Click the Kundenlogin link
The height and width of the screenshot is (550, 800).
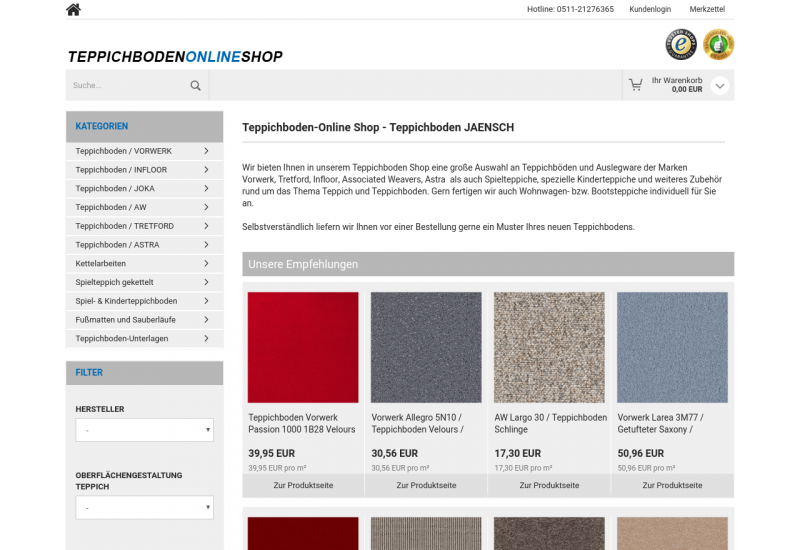[650, 9]
